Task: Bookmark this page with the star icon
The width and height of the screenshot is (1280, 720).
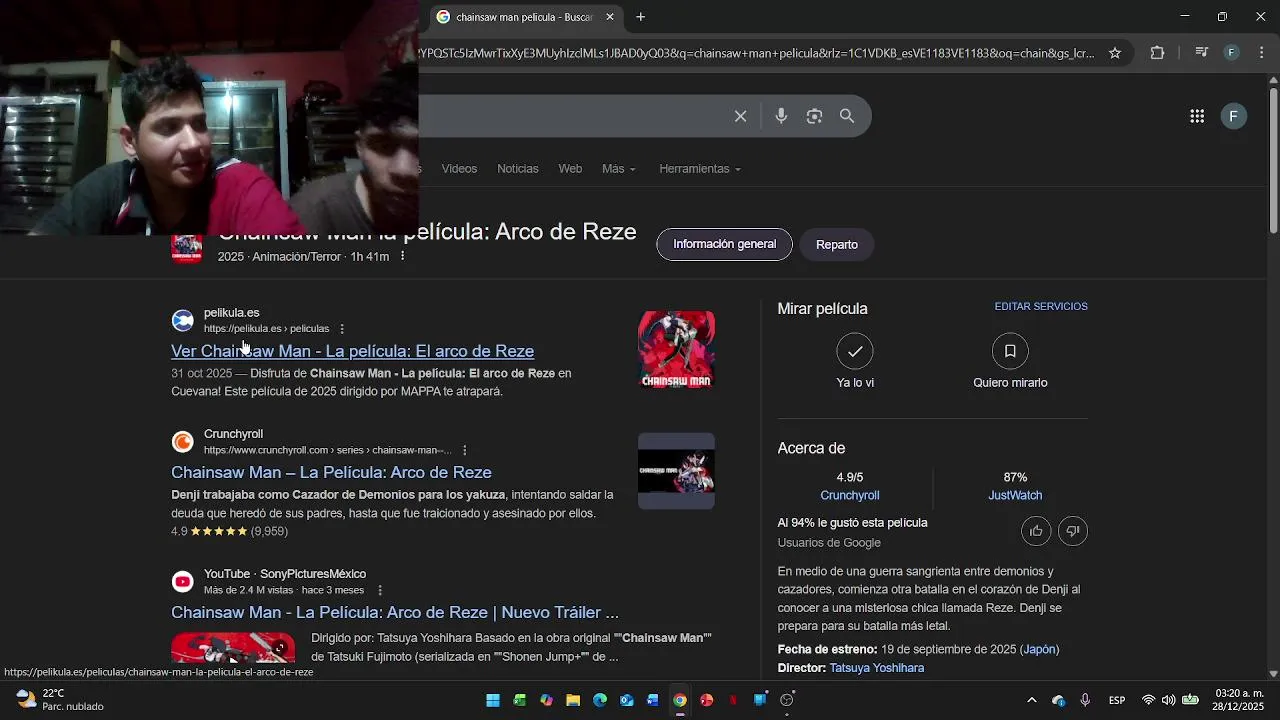Action: point(1115,53)
